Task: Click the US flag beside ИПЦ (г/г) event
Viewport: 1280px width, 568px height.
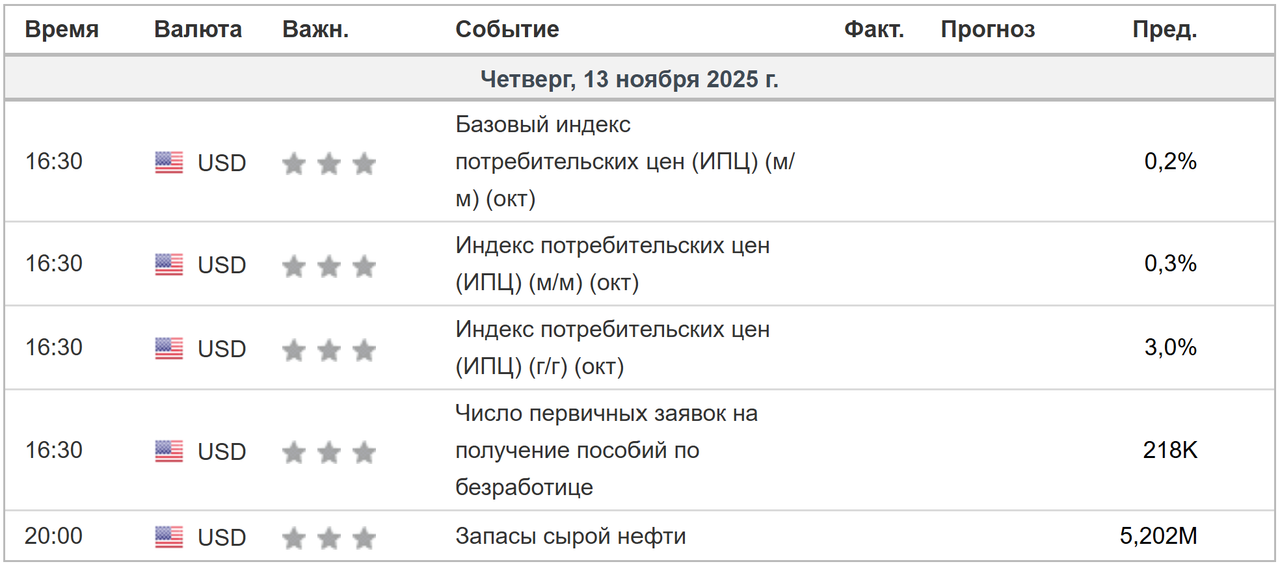Action: click(x=169, y=349)
